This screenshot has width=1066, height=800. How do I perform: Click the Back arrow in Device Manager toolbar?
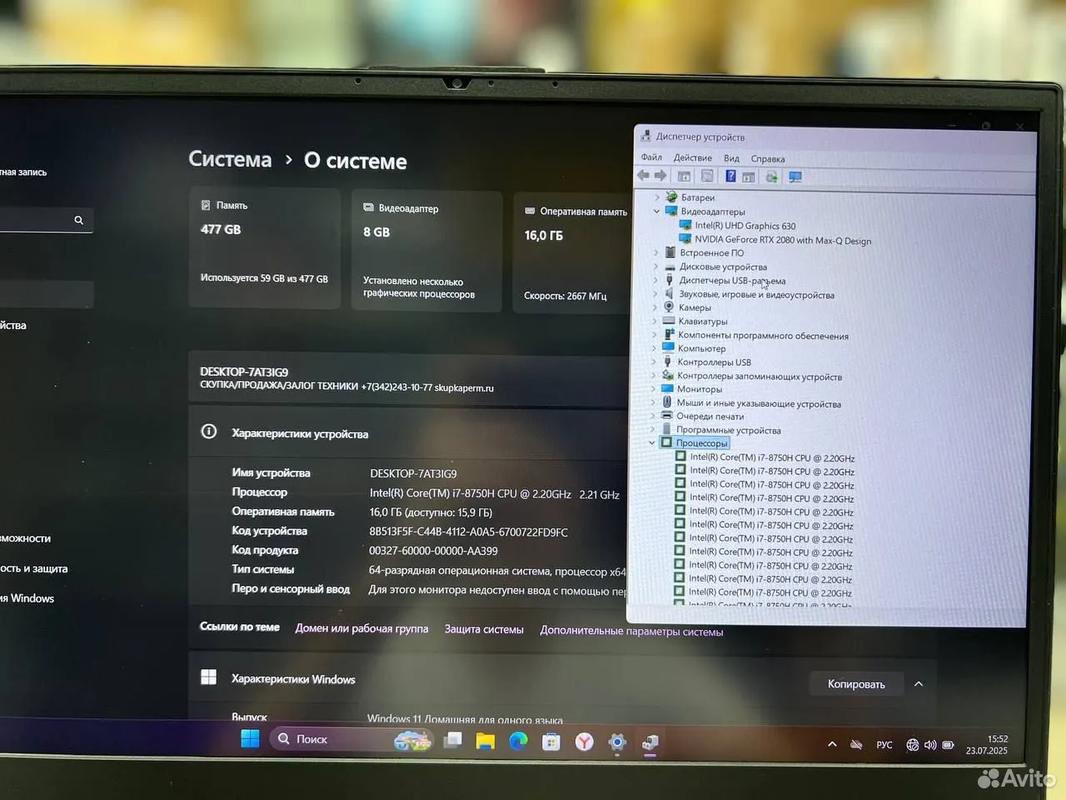[643, 176]
